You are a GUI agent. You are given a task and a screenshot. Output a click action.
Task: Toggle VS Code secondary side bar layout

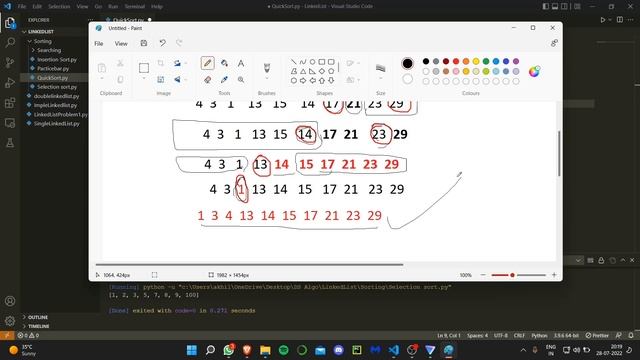[x=564, y=7]
